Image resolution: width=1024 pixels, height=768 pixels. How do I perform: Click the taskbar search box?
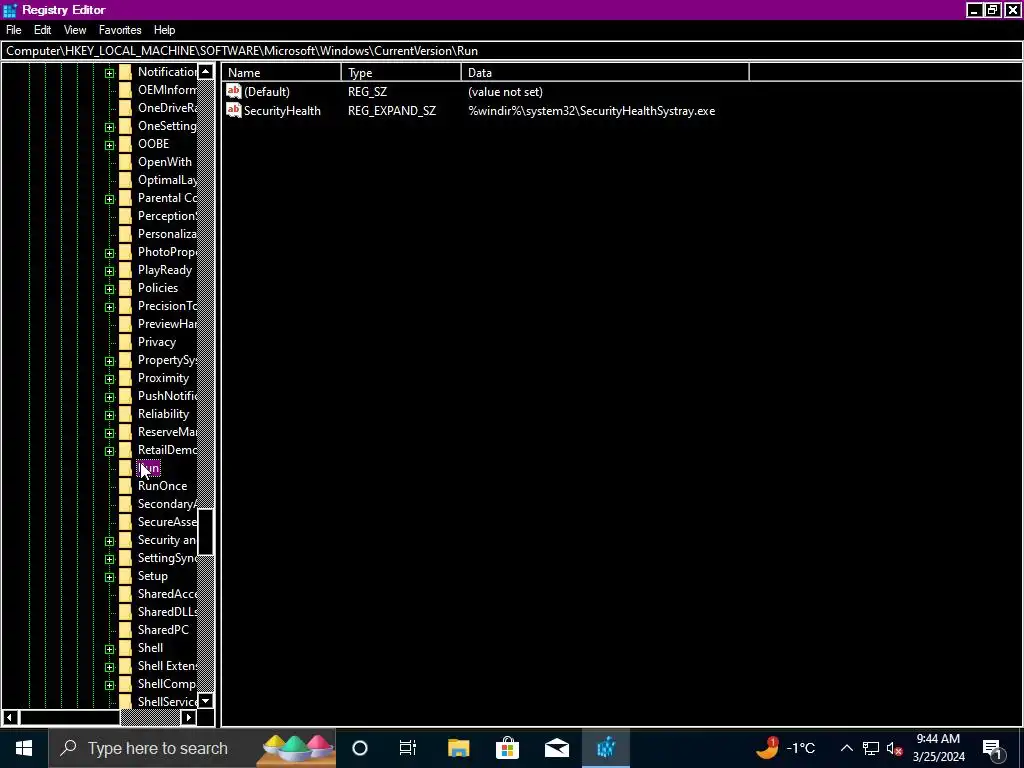click(x=192, y=748)
